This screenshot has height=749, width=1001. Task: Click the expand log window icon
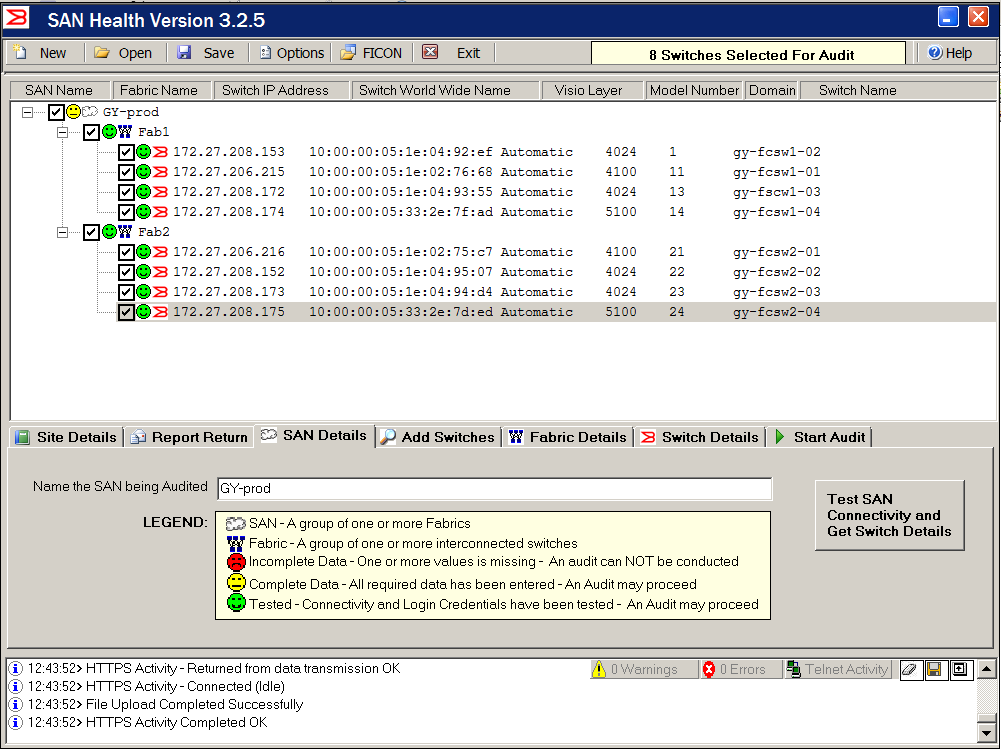pyautogui.click(x=959, y=670)
